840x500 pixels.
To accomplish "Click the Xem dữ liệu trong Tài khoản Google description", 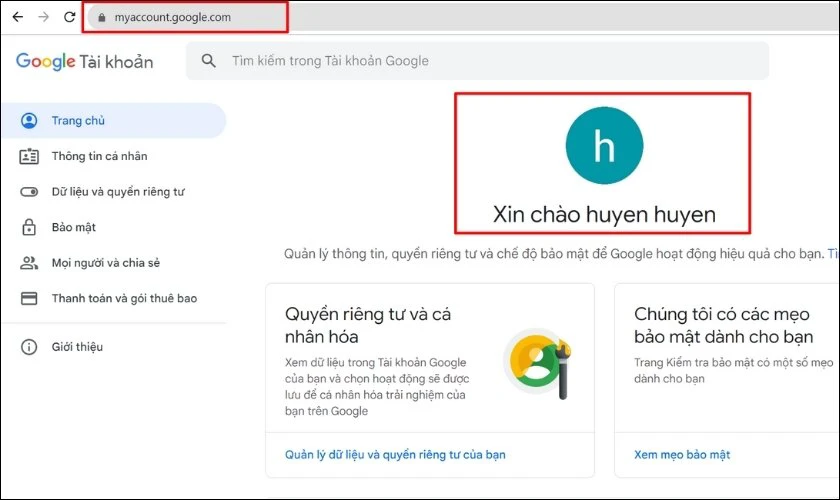I will [x=377, y=386].
